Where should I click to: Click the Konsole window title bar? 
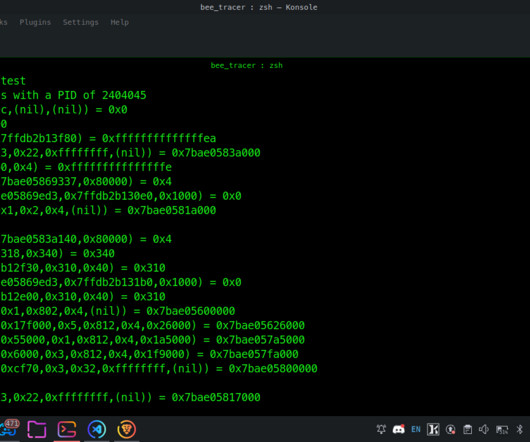259,7
